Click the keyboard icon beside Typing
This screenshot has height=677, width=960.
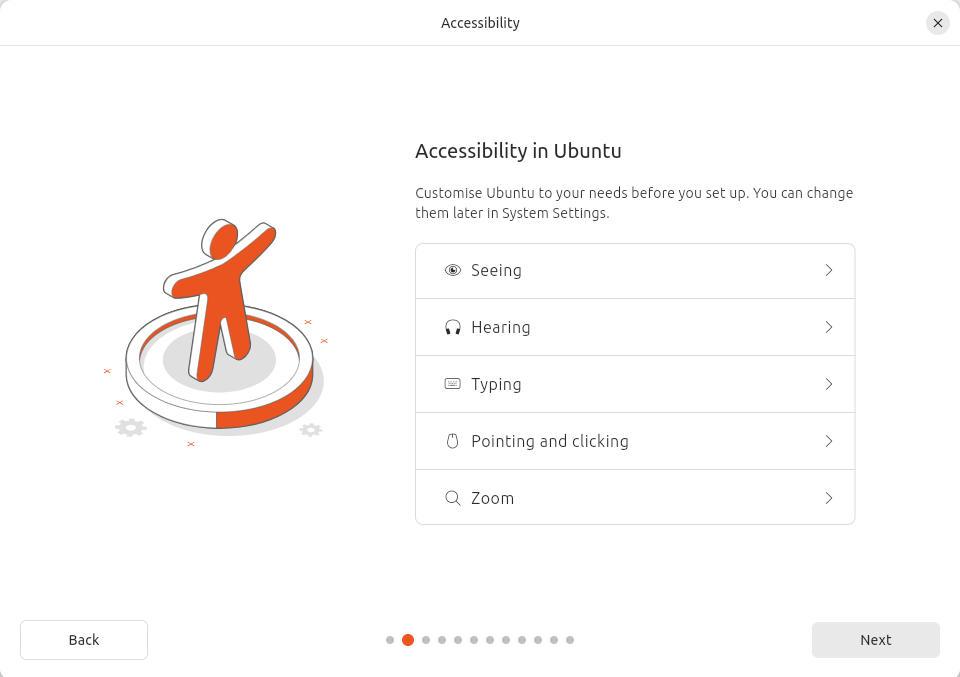pyautogui.click(x=453, y=384)
